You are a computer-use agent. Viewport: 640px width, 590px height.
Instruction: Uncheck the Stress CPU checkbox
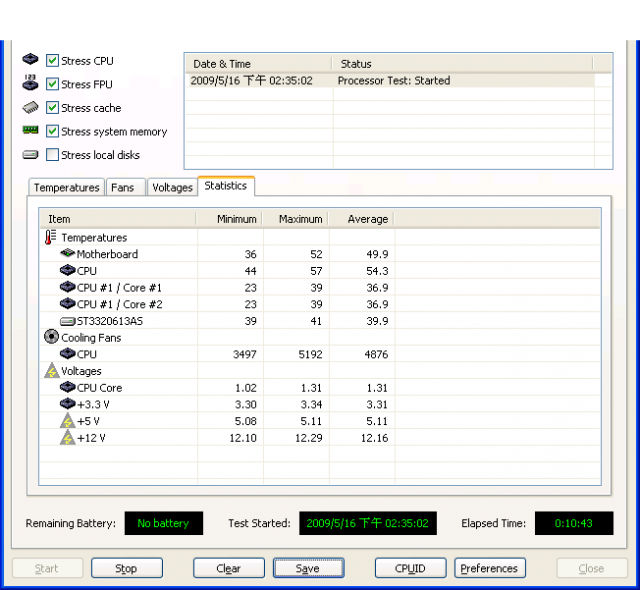pyautogui.click(x=52, y=60)
